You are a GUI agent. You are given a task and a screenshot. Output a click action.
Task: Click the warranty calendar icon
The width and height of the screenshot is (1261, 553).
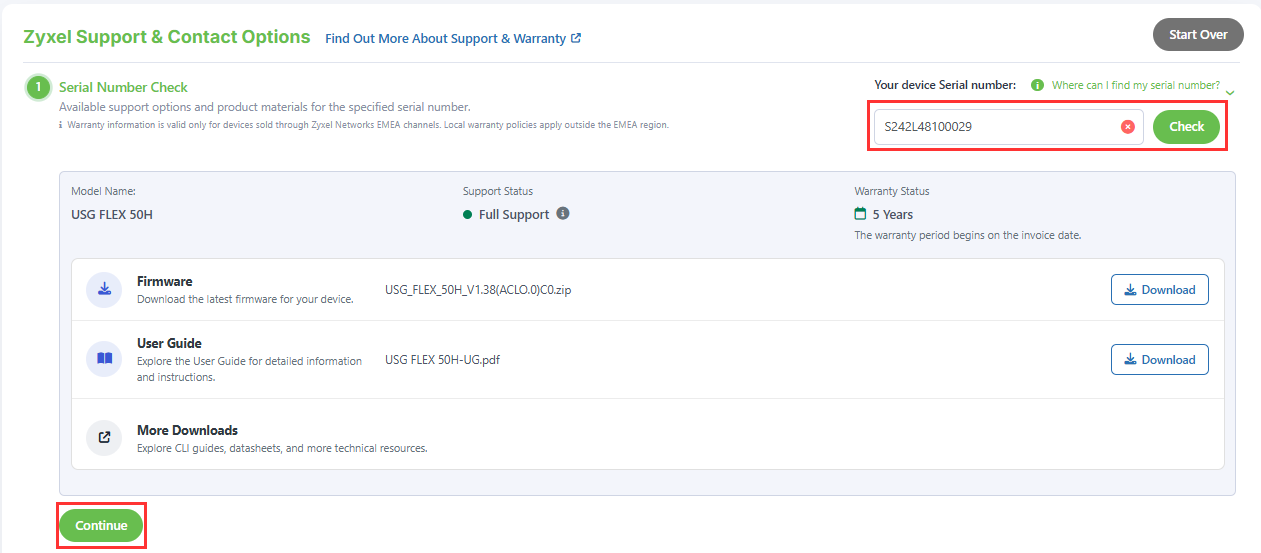pyautogui.click(x=860, y=214)
